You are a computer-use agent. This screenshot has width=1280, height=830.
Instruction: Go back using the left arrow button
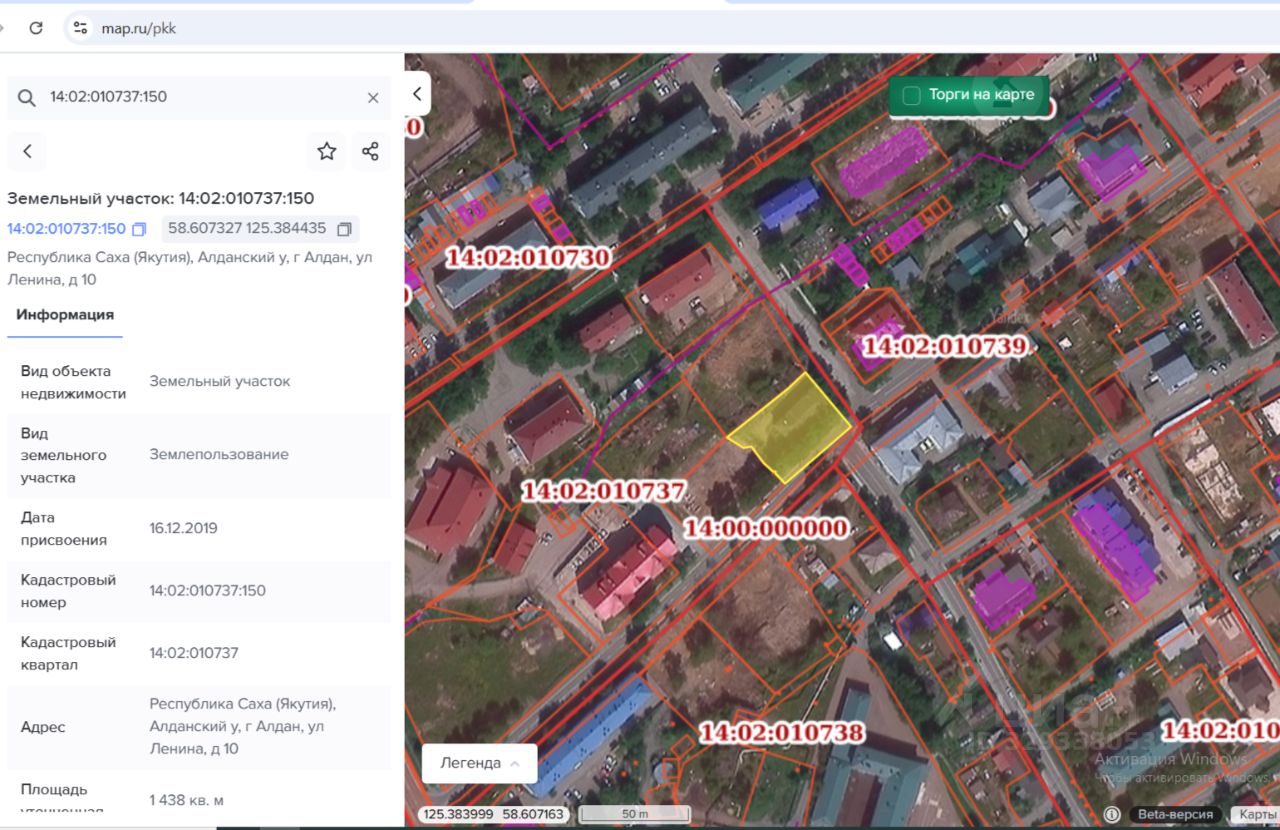coord(27,151)
